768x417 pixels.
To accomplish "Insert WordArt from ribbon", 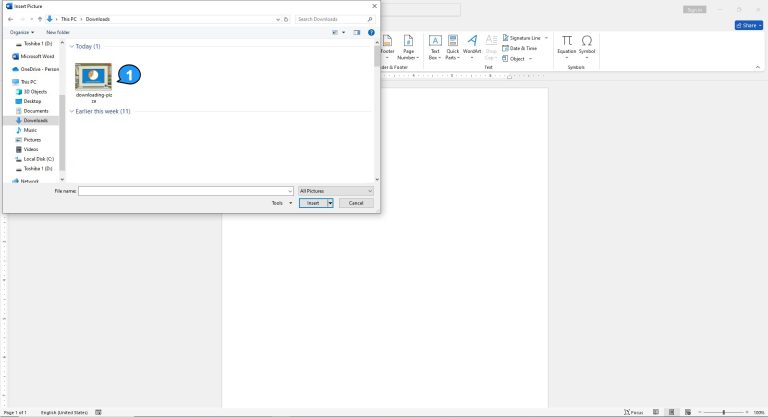I will (472, 48).
